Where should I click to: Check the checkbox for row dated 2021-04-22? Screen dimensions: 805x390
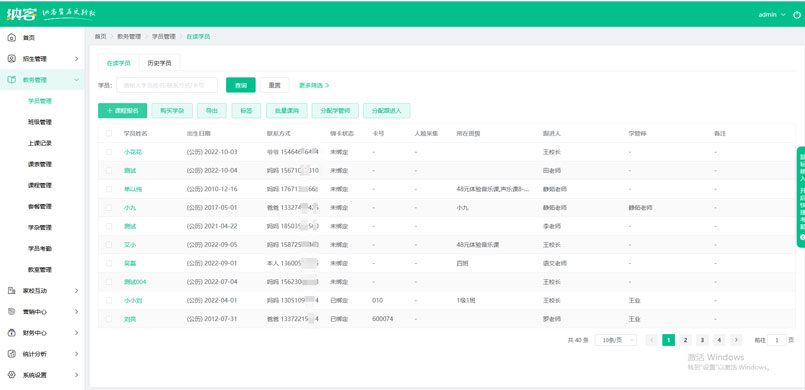pos(108,226)
